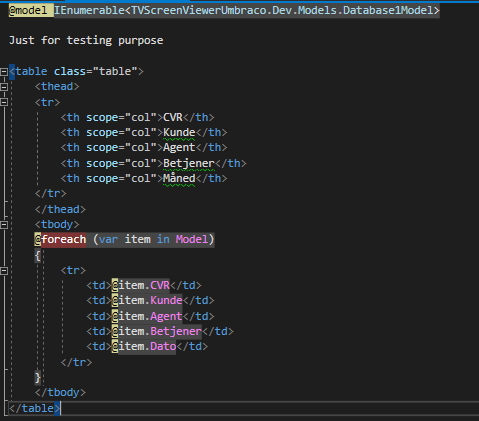
Task: Click the opening brace below foreach
Action: [x=38, y=256]
